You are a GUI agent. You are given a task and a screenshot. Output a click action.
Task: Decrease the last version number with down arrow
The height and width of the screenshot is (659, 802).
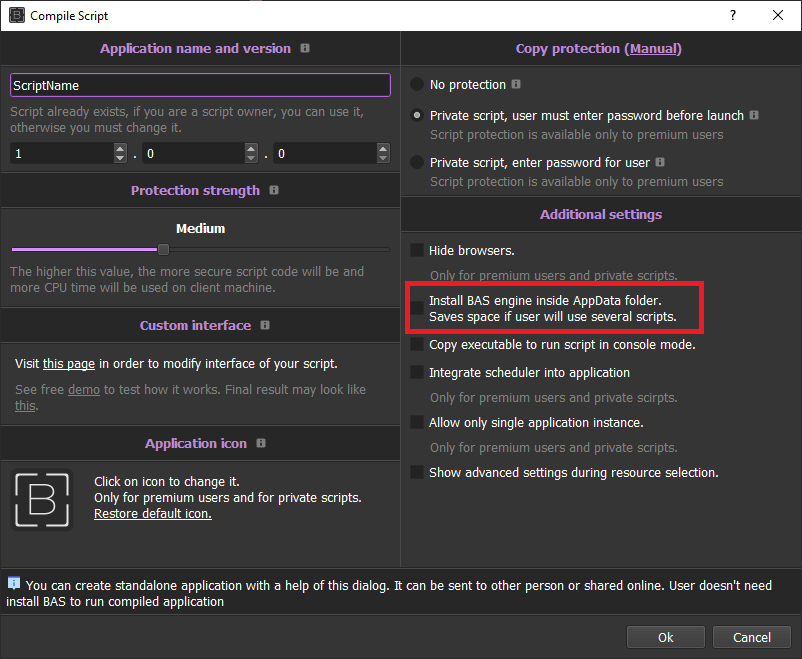point(383,159)
